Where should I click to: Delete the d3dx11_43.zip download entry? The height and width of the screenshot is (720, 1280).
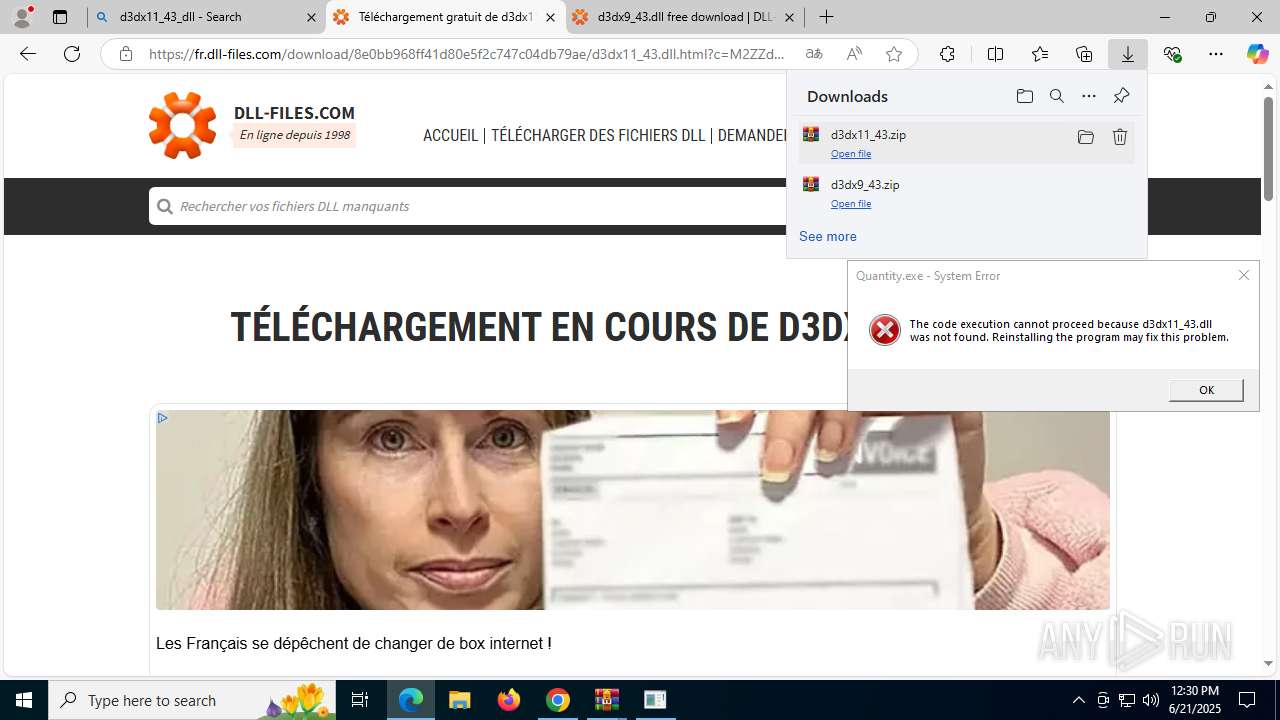coord(1120,137)
